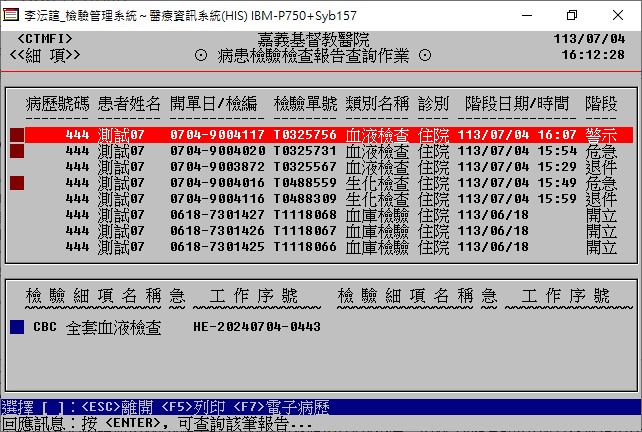Click the circle symbol left of the report title
The width and height of the screenshot is (642, 432).
200,56
